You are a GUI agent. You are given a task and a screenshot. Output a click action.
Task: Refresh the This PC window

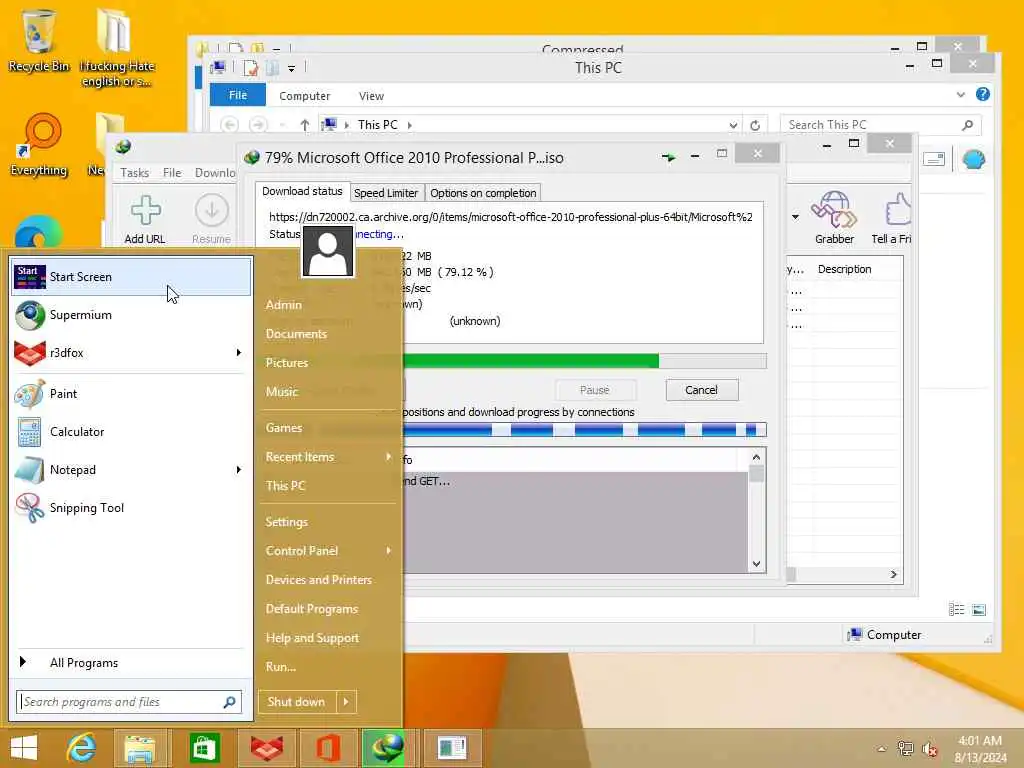[756, 125]
